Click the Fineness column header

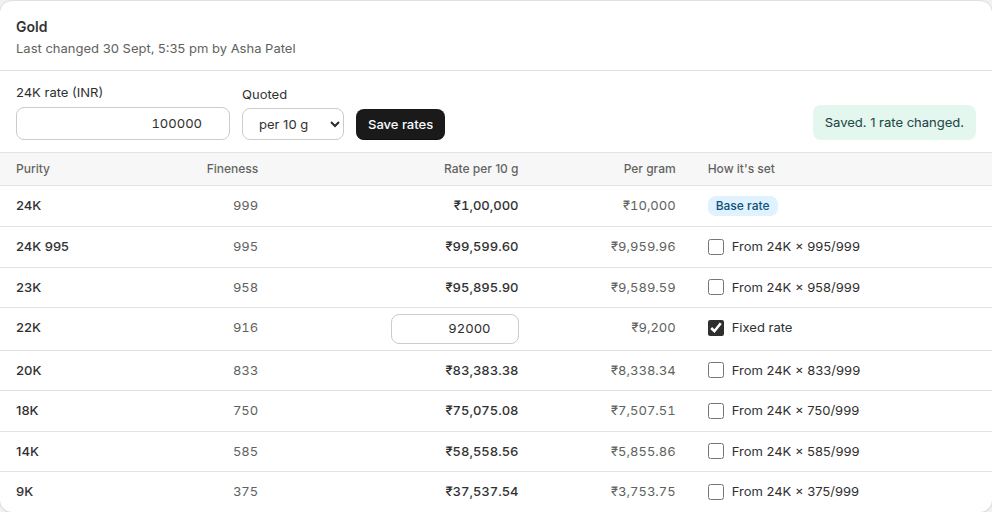[232, 169]
